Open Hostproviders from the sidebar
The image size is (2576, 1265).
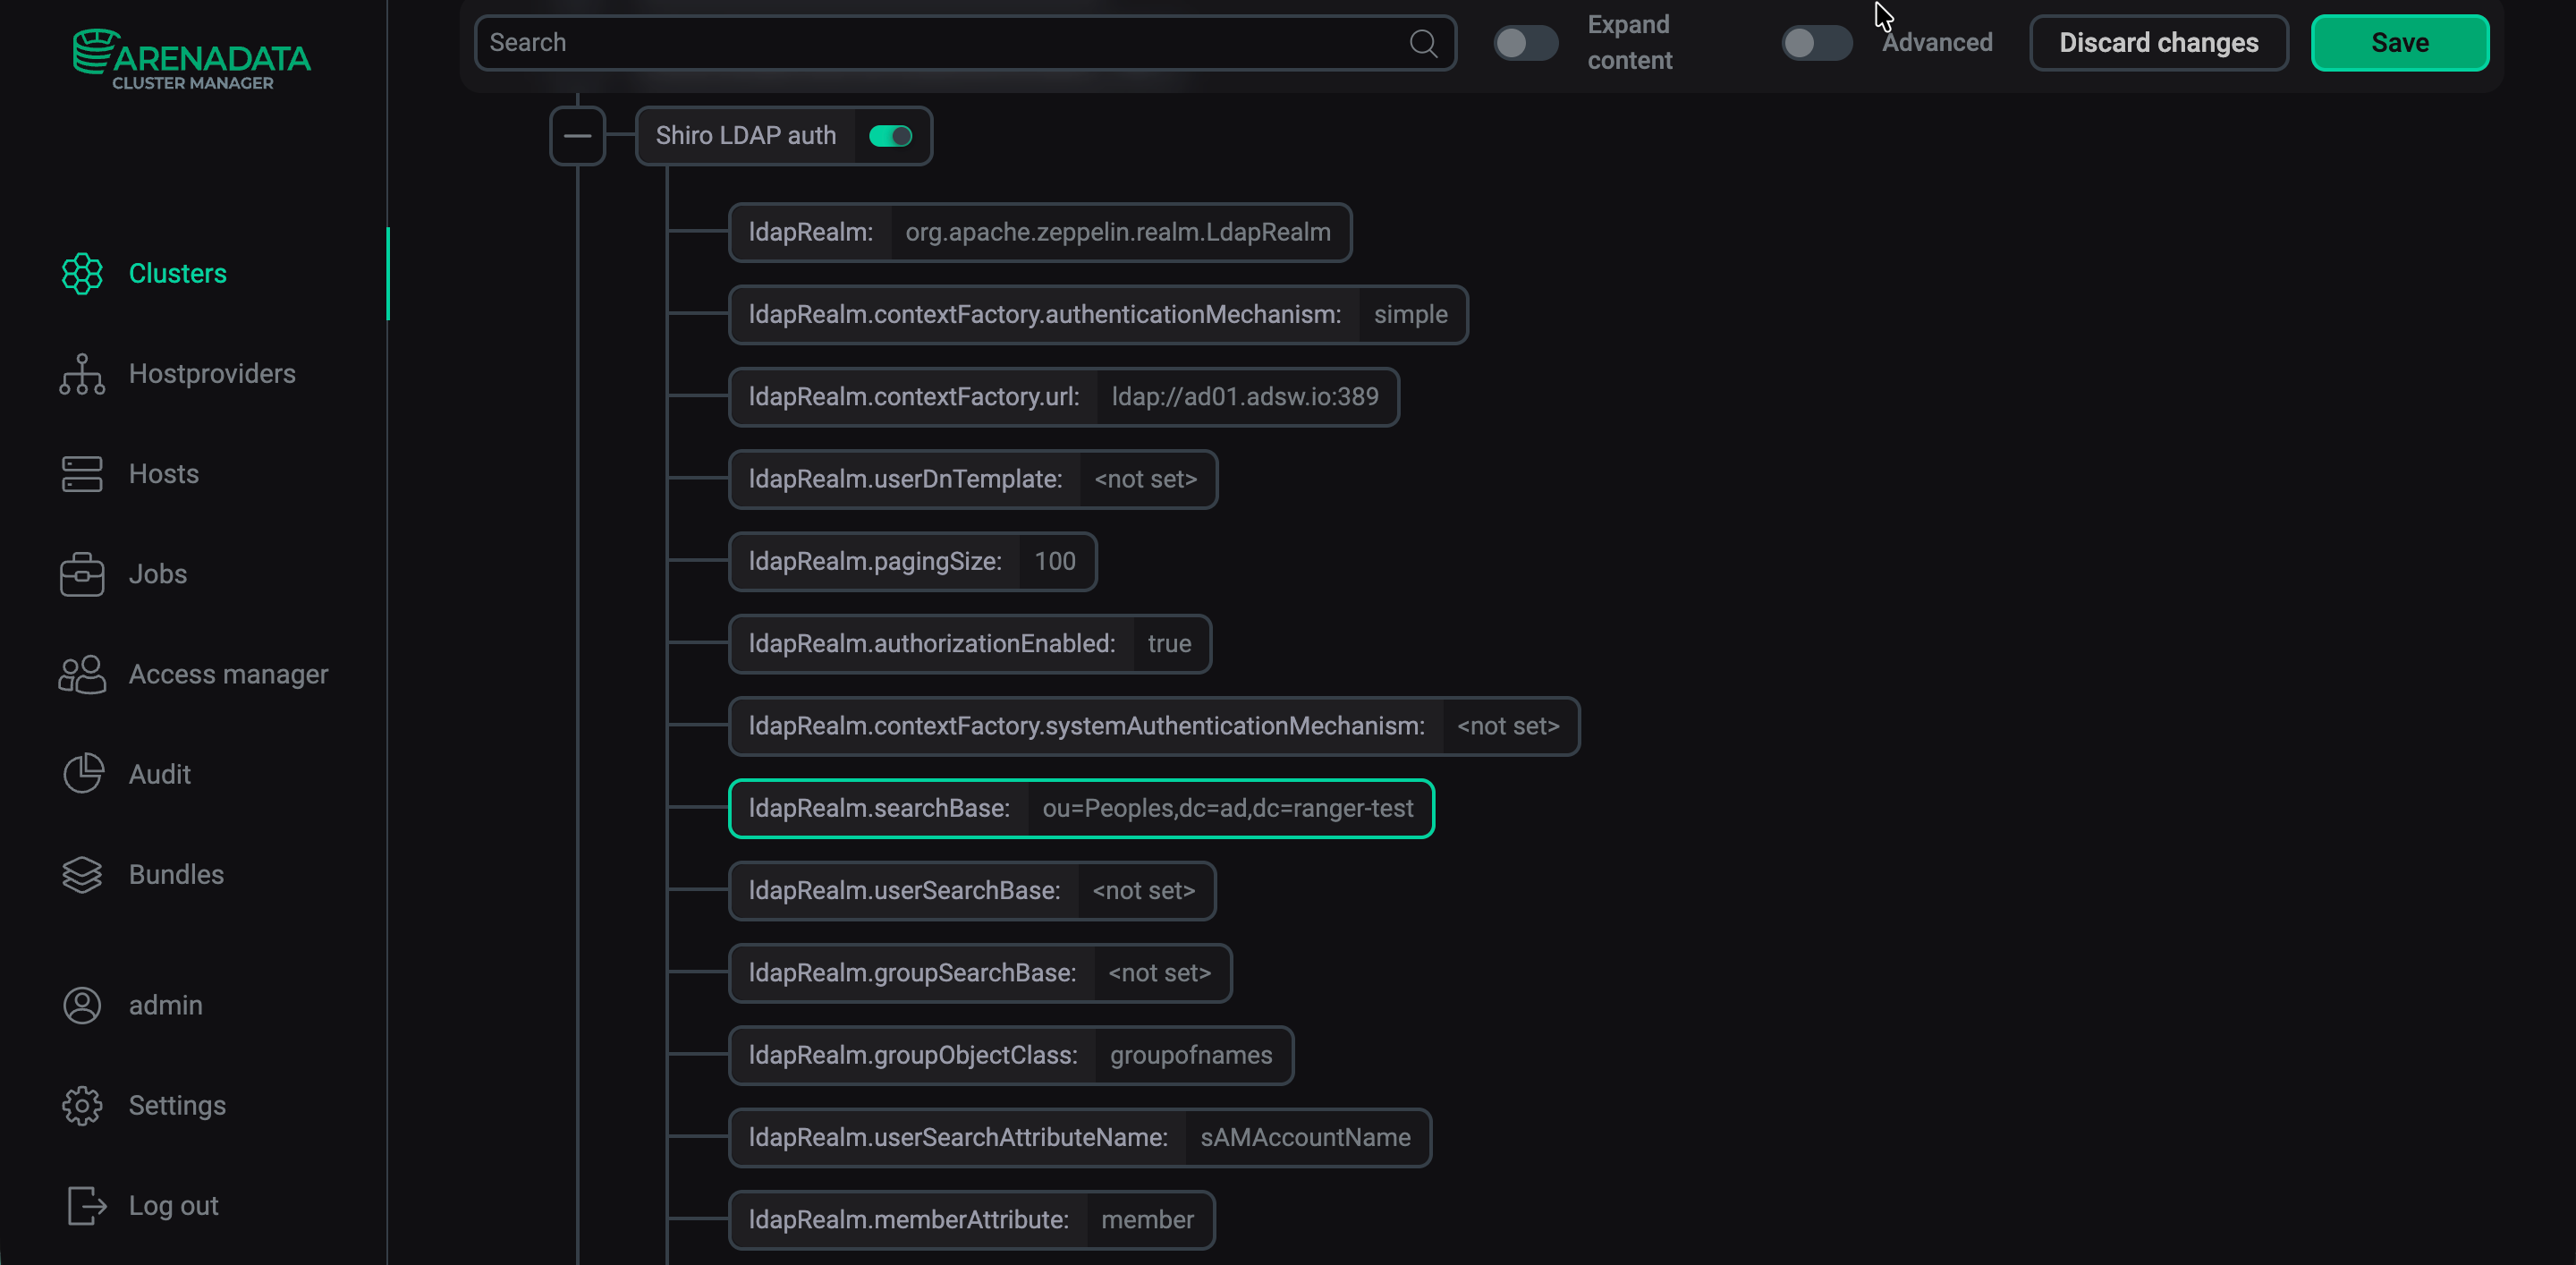82,374
